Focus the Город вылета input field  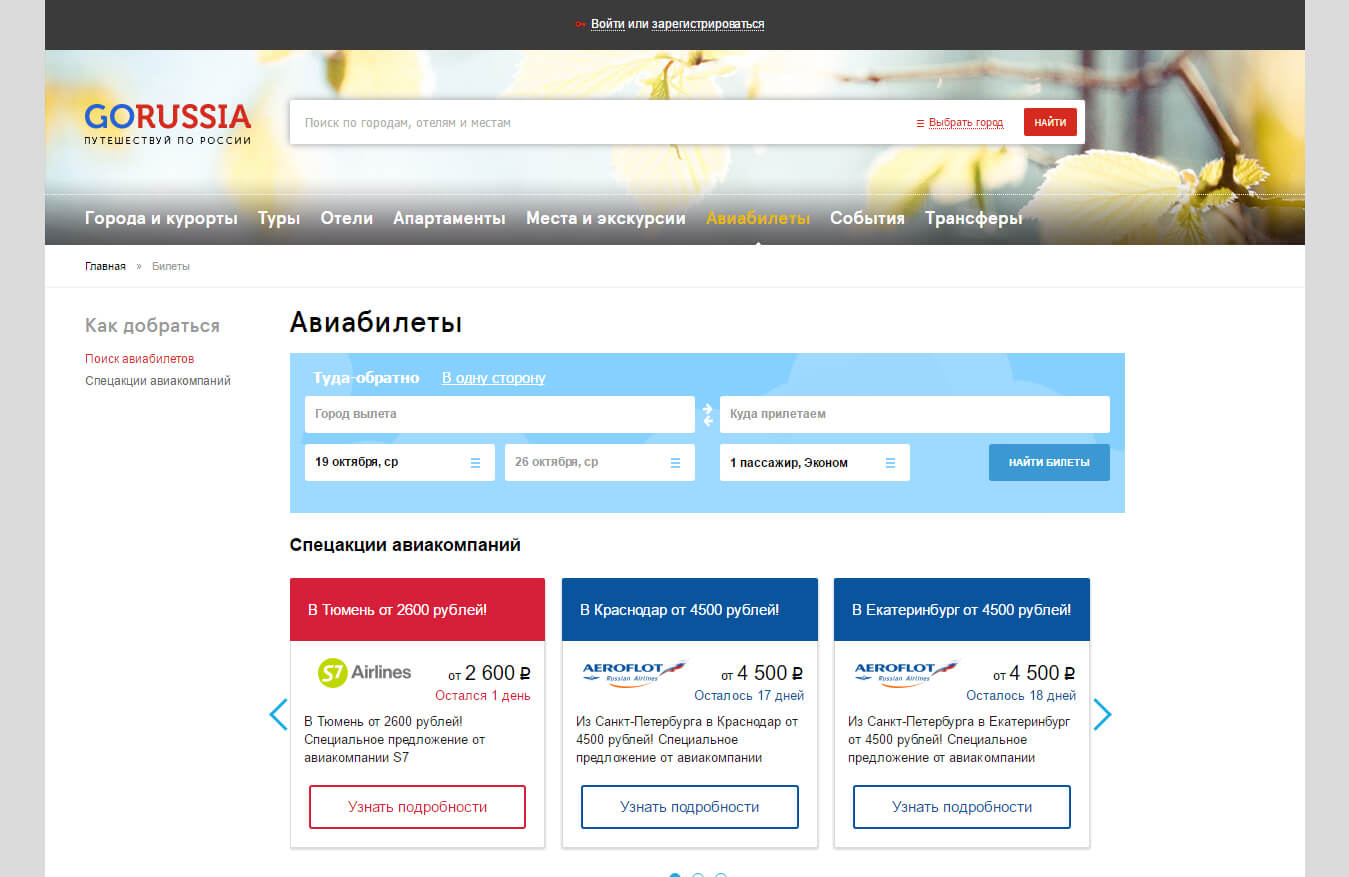click(x=499, y=414)
